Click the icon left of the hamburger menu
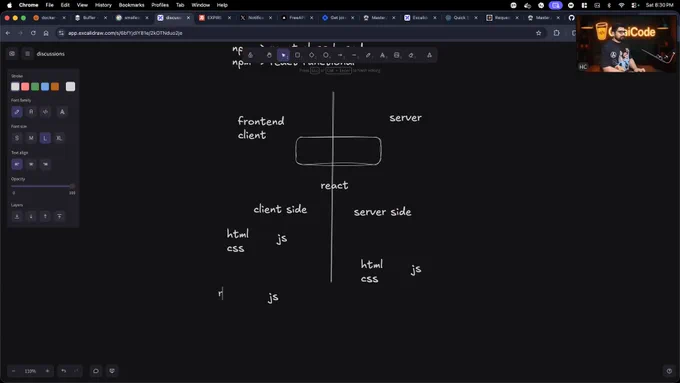 [x=12, y=54]
